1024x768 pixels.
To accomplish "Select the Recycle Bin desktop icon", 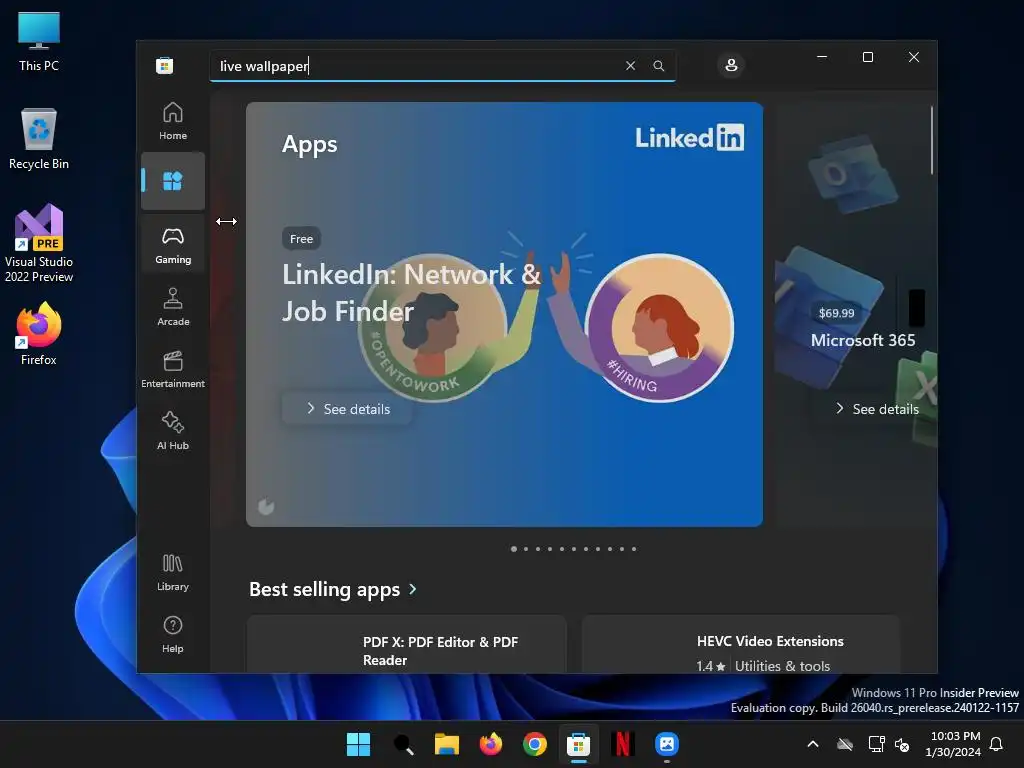I will tap(39, 139).
